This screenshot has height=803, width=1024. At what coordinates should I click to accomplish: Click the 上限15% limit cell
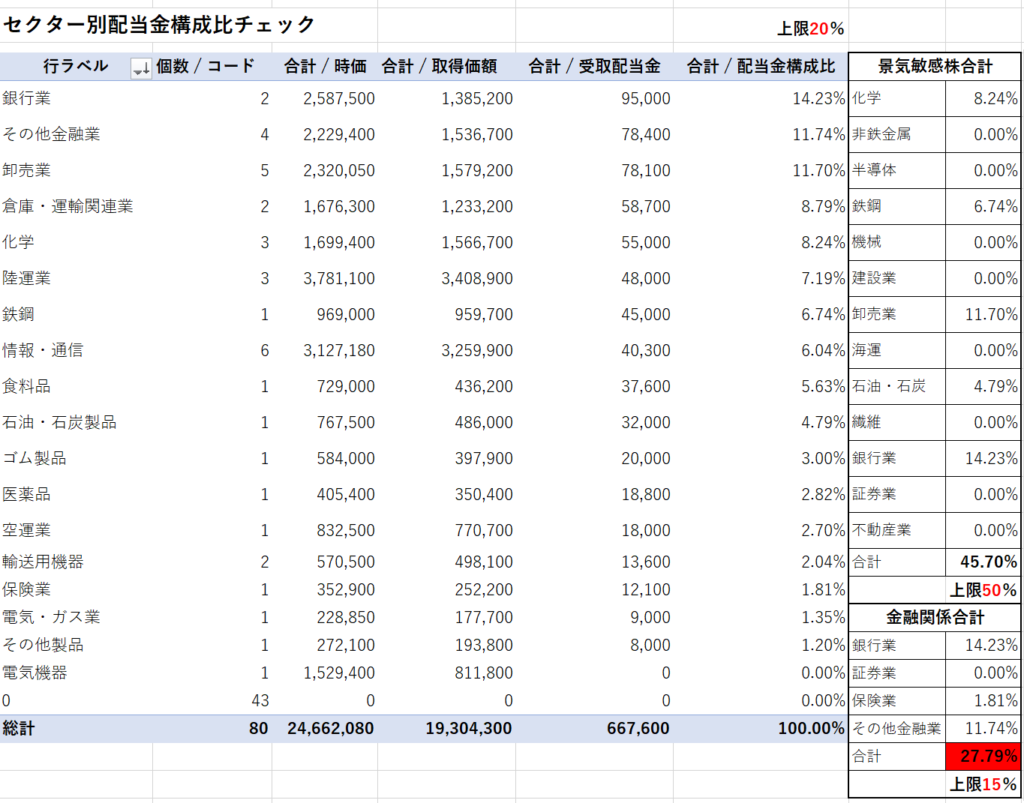(983, 784)
